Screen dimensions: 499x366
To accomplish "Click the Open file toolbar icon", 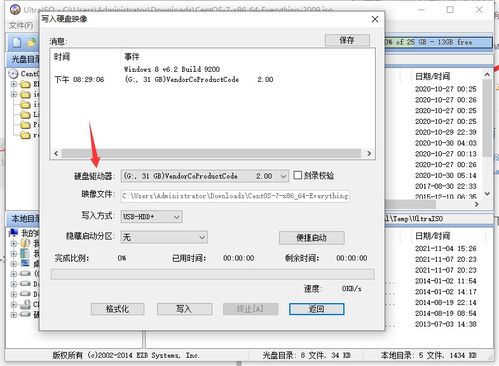I will tap(31, 43).
